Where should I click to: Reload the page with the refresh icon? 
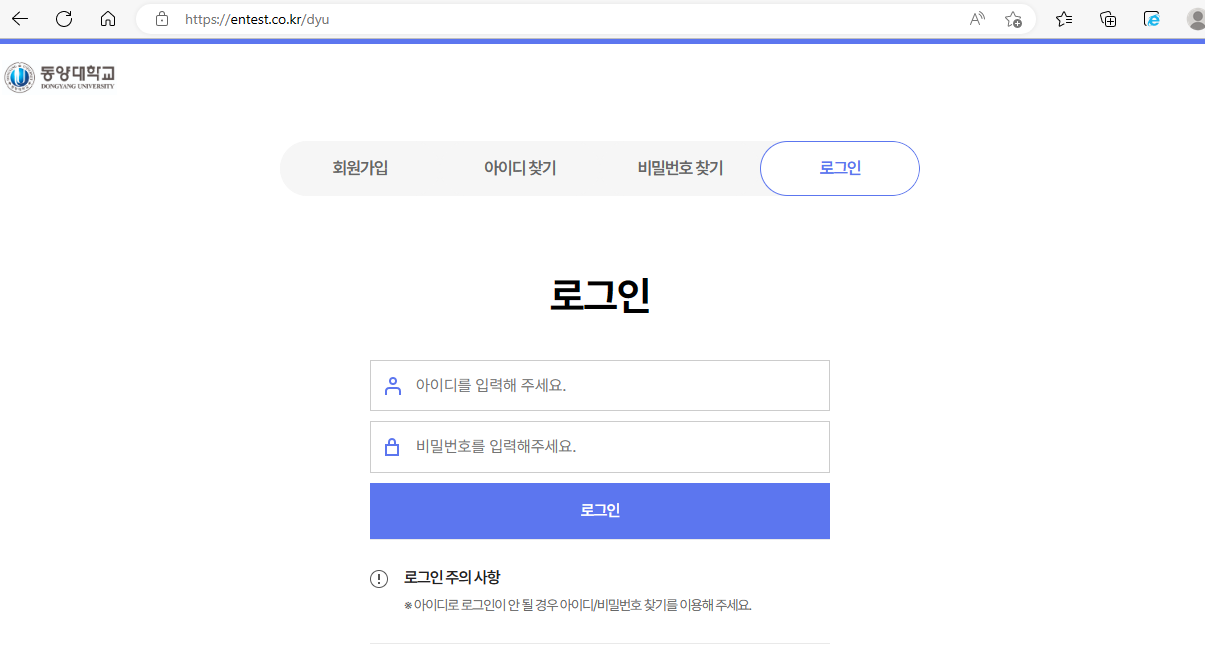tap(64, 19)
